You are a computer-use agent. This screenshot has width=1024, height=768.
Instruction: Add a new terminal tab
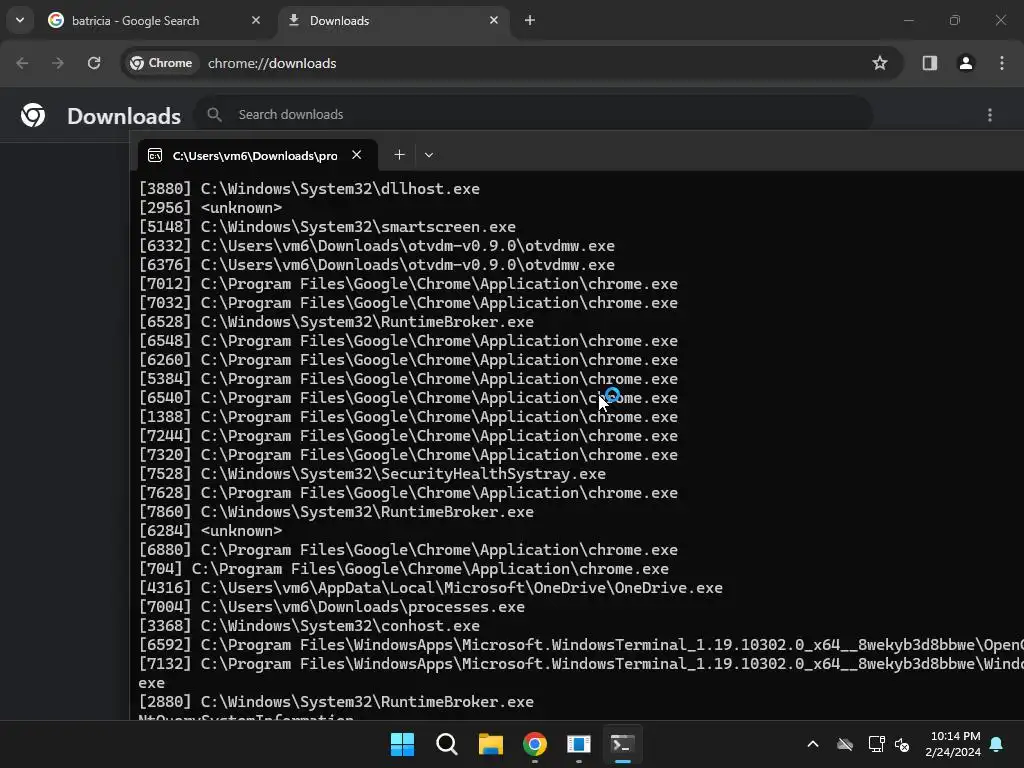pyautogui.click(x=400, y=155)
